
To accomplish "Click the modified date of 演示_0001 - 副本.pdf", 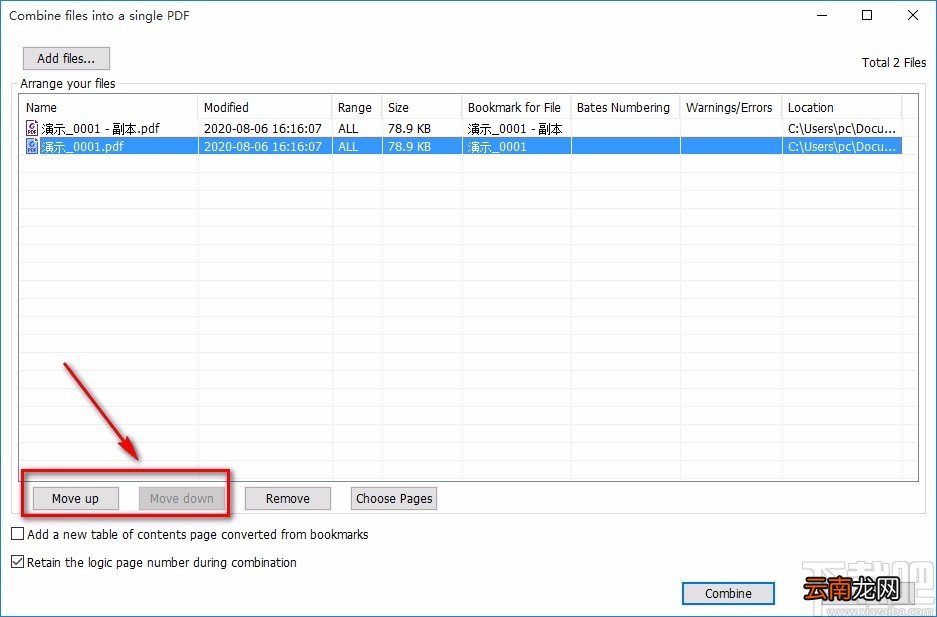I will (263, 128).
